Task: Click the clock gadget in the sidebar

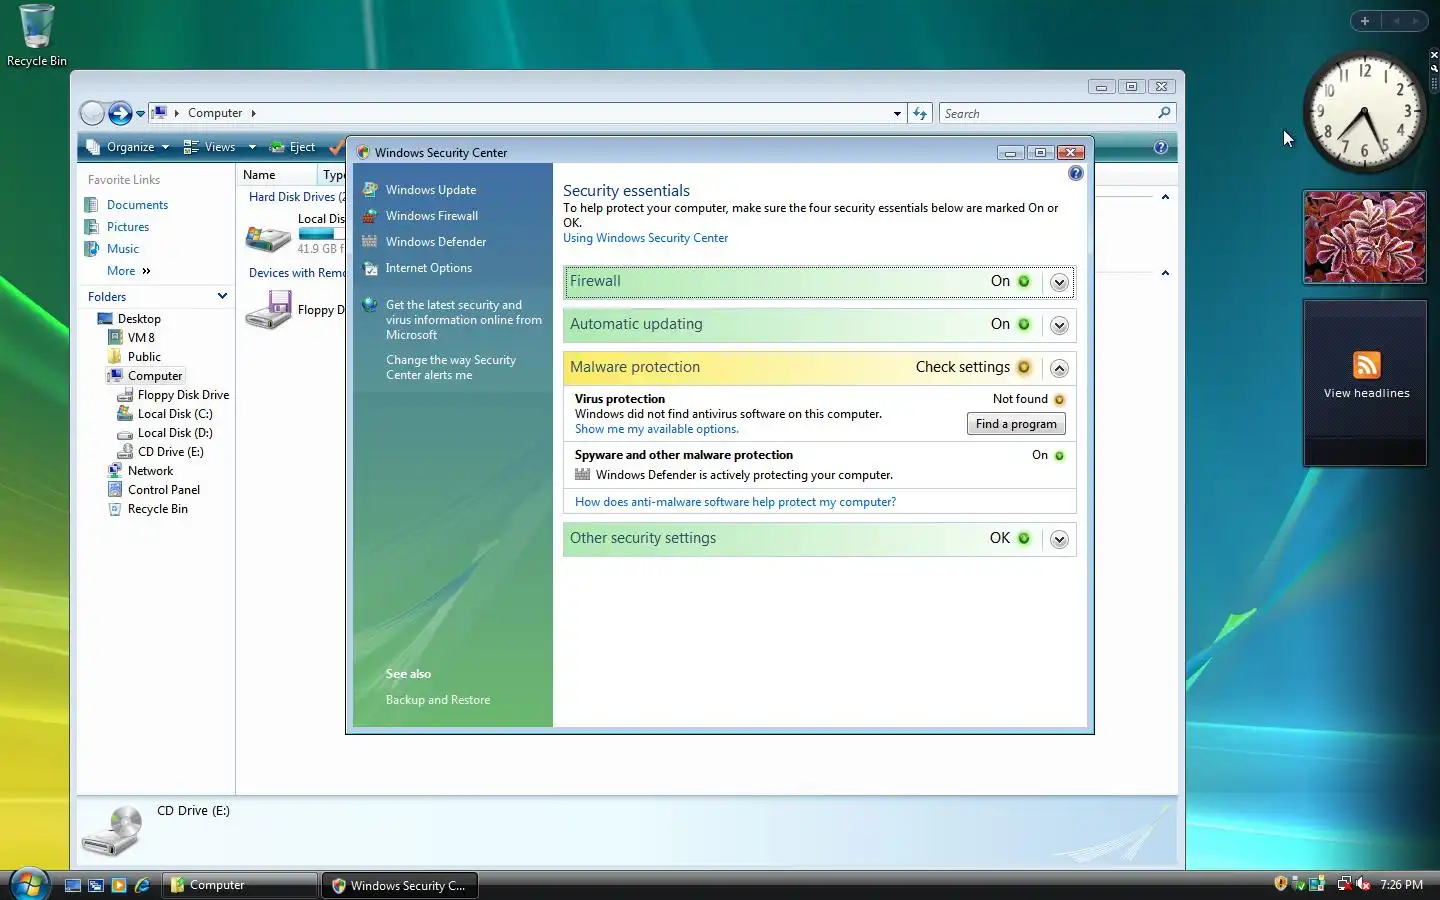Action: pyautogui.click(x=1364, y=112)
